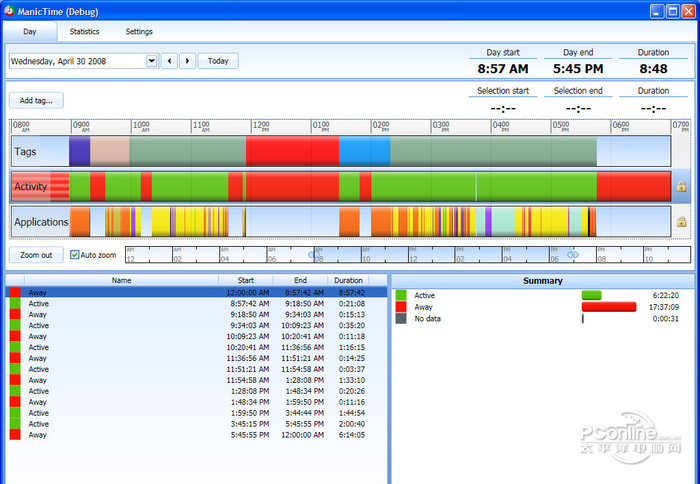Select the Away row starting 5:45:55 PM
This screenshot has height=484, width=700.
(x=196, y=435)
